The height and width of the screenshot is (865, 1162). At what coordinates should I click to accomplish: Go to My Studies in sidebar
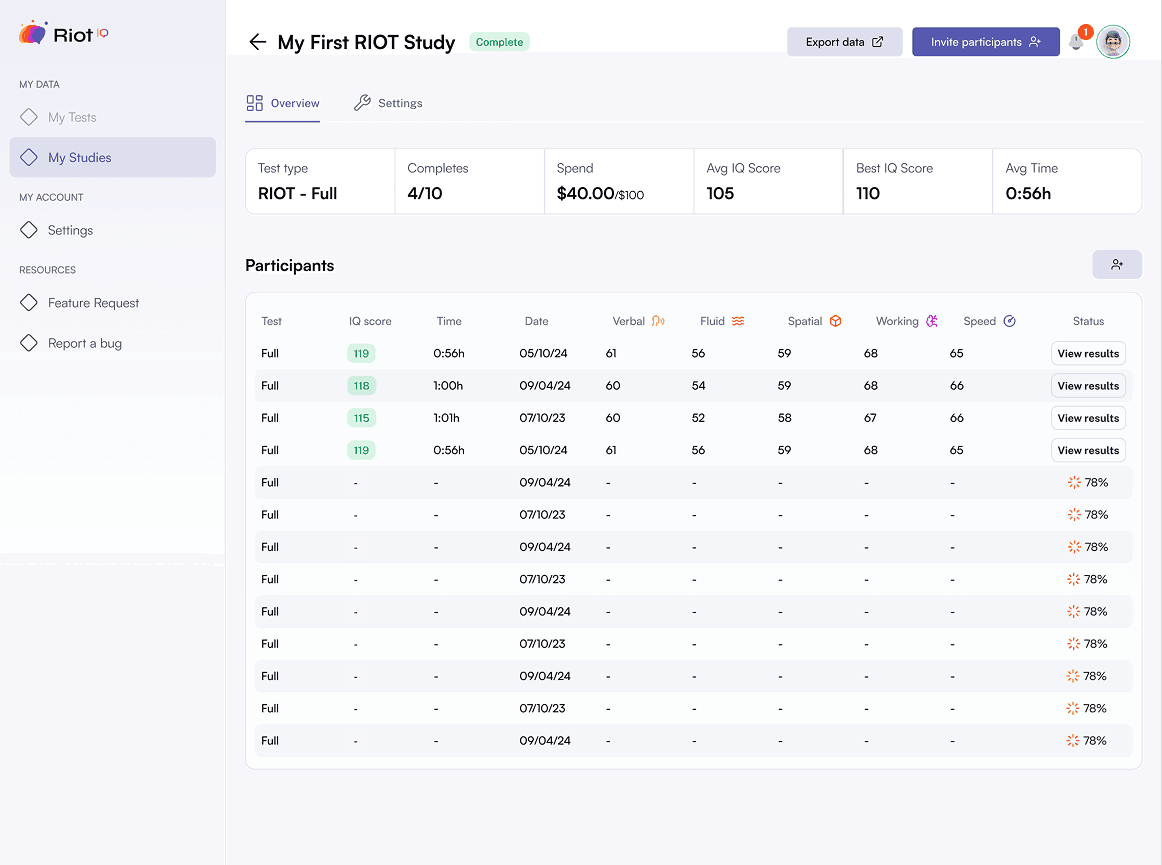click(80, 157)
